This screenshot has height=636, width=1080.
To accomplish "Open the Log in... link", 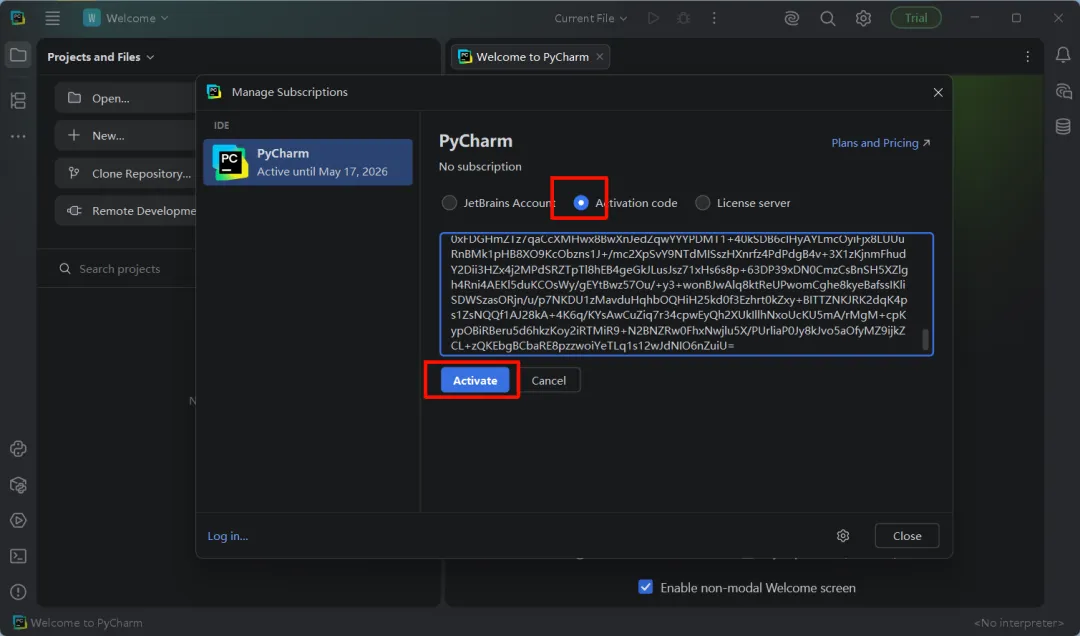I will pyautogui.click(x=228, y=535).
